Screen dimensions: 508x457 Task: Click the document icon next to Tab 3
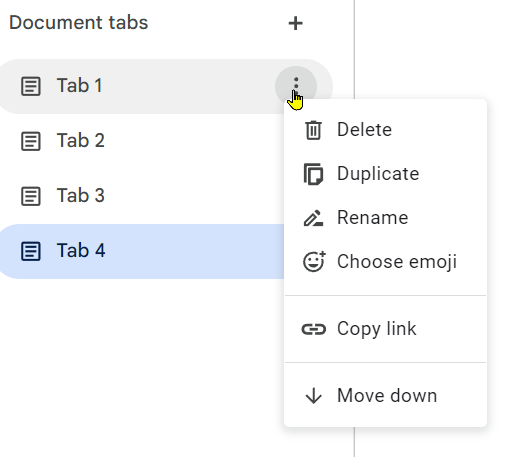[x=31, y=196]
